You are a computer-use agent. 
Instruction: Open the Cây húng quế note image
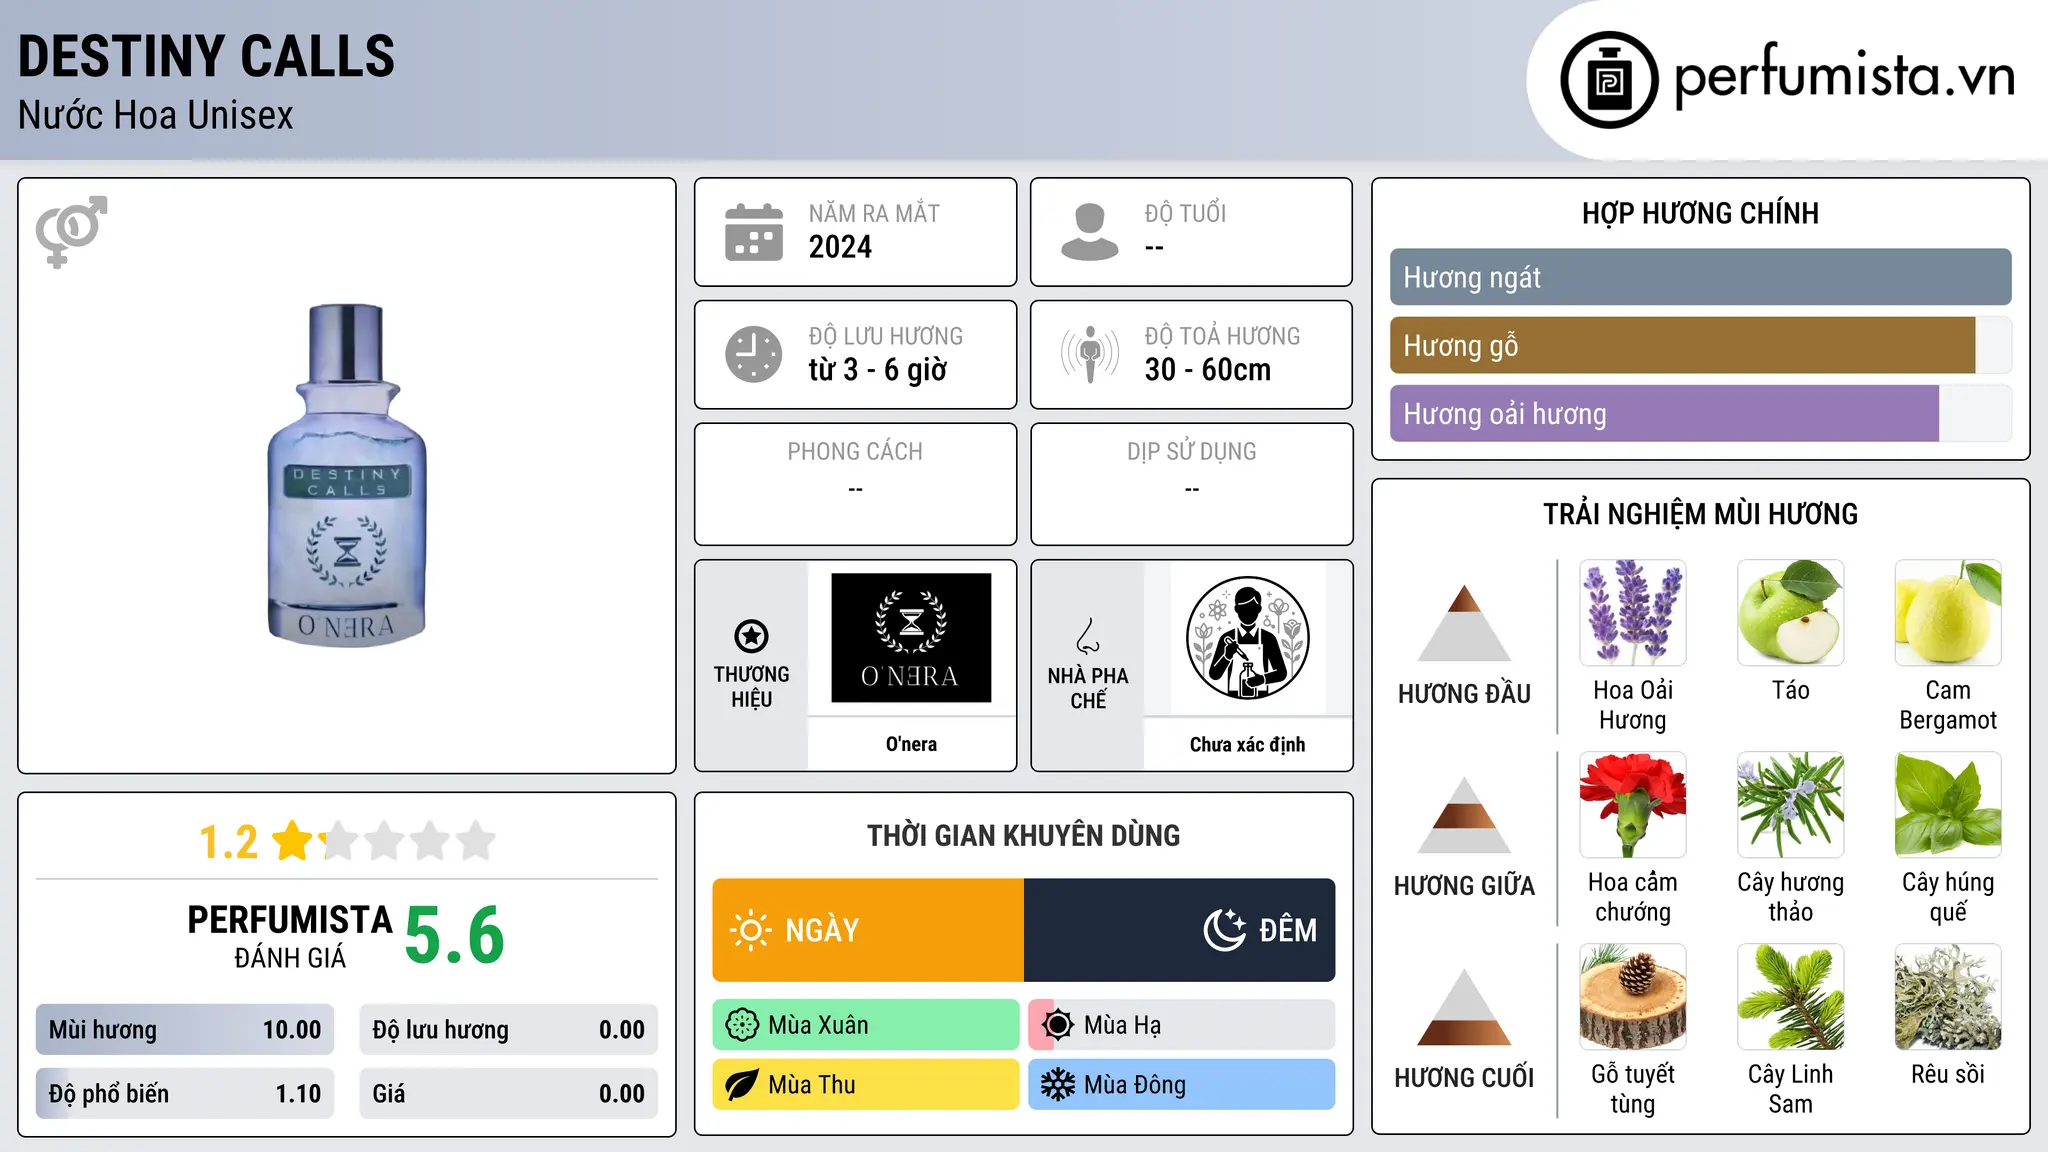point(1948,805)
